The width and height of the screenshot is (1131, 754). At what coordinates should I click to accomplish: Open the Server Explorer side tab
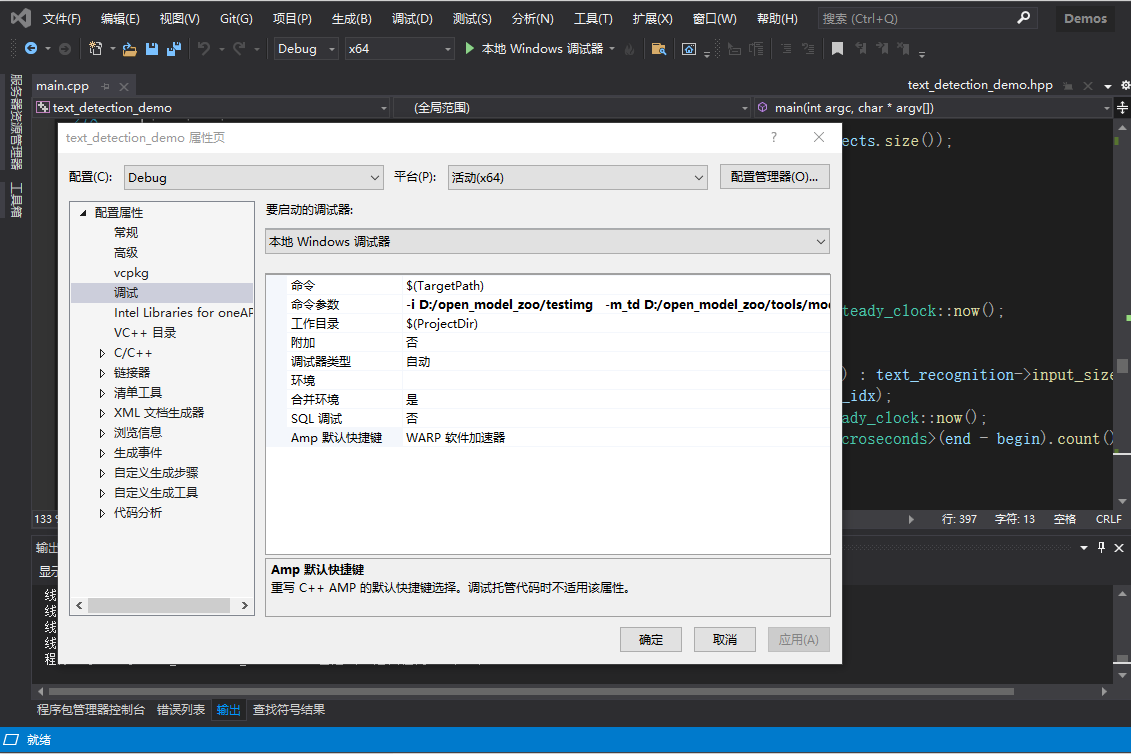pyautogui.click(x=16, y=121)
